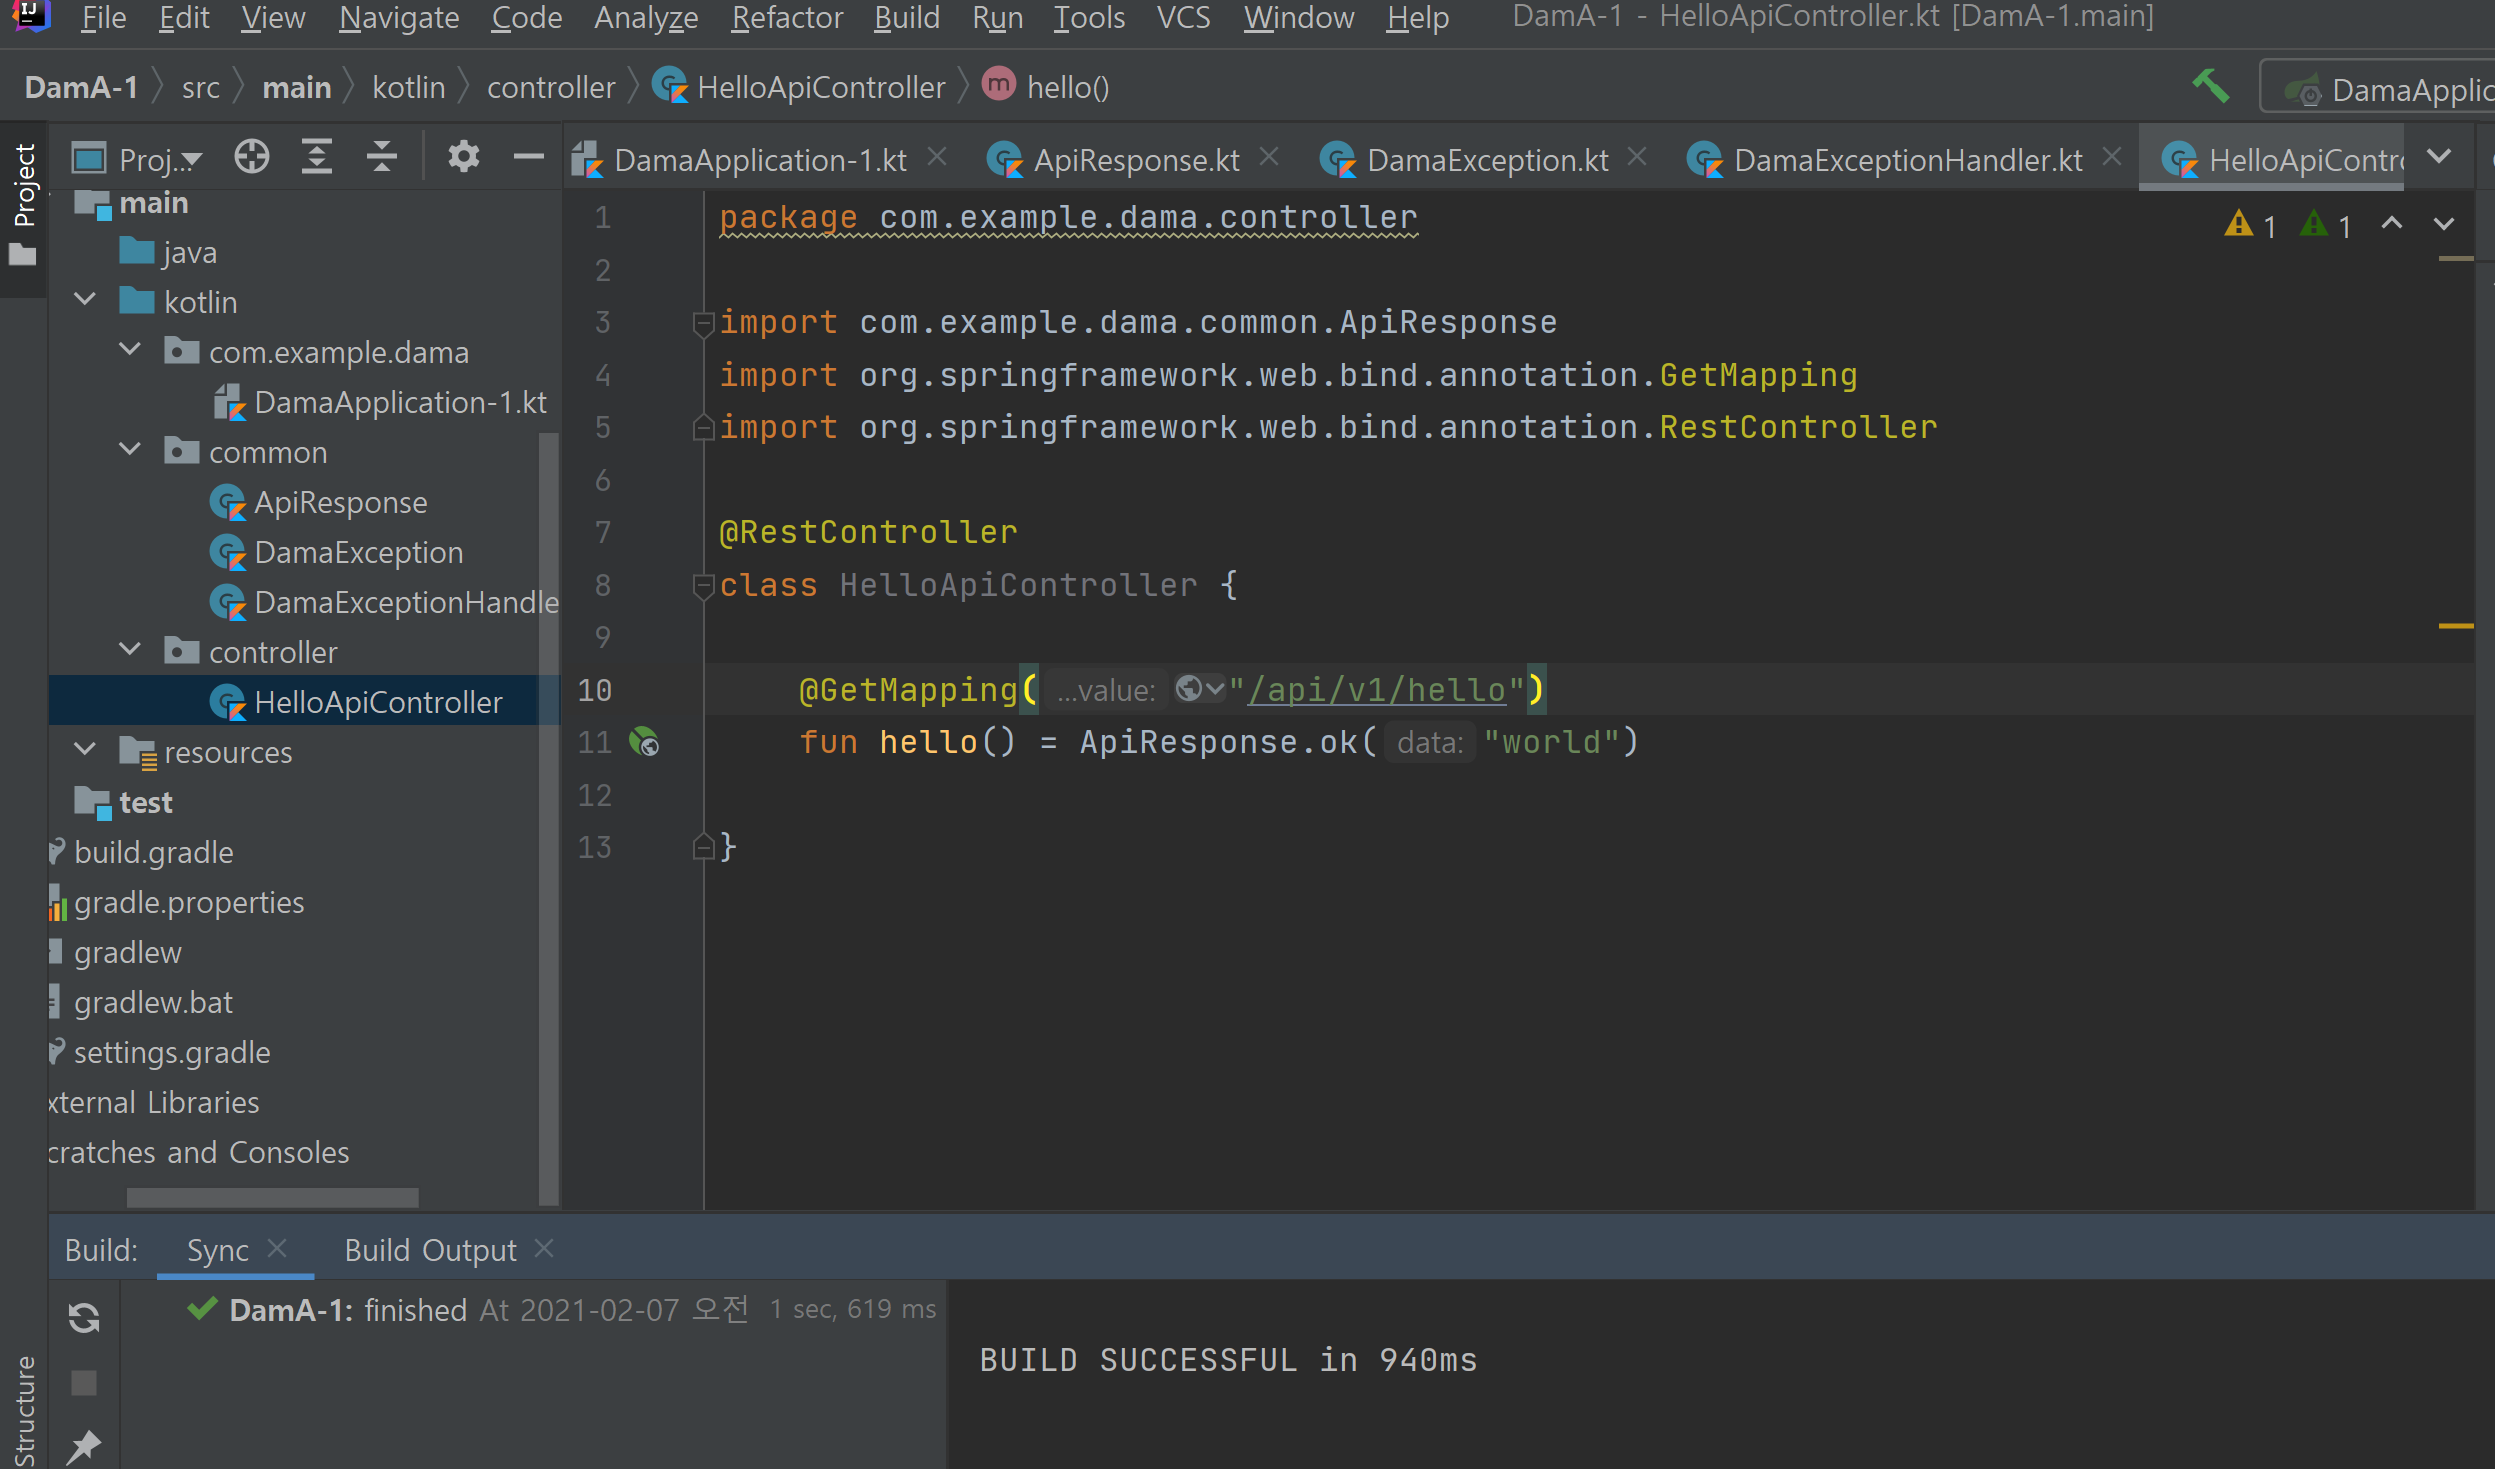Viewport: 2495px width, 1469px height.
Task: Expand all nodes with the expand-all icon
Action: coord(318,157)
